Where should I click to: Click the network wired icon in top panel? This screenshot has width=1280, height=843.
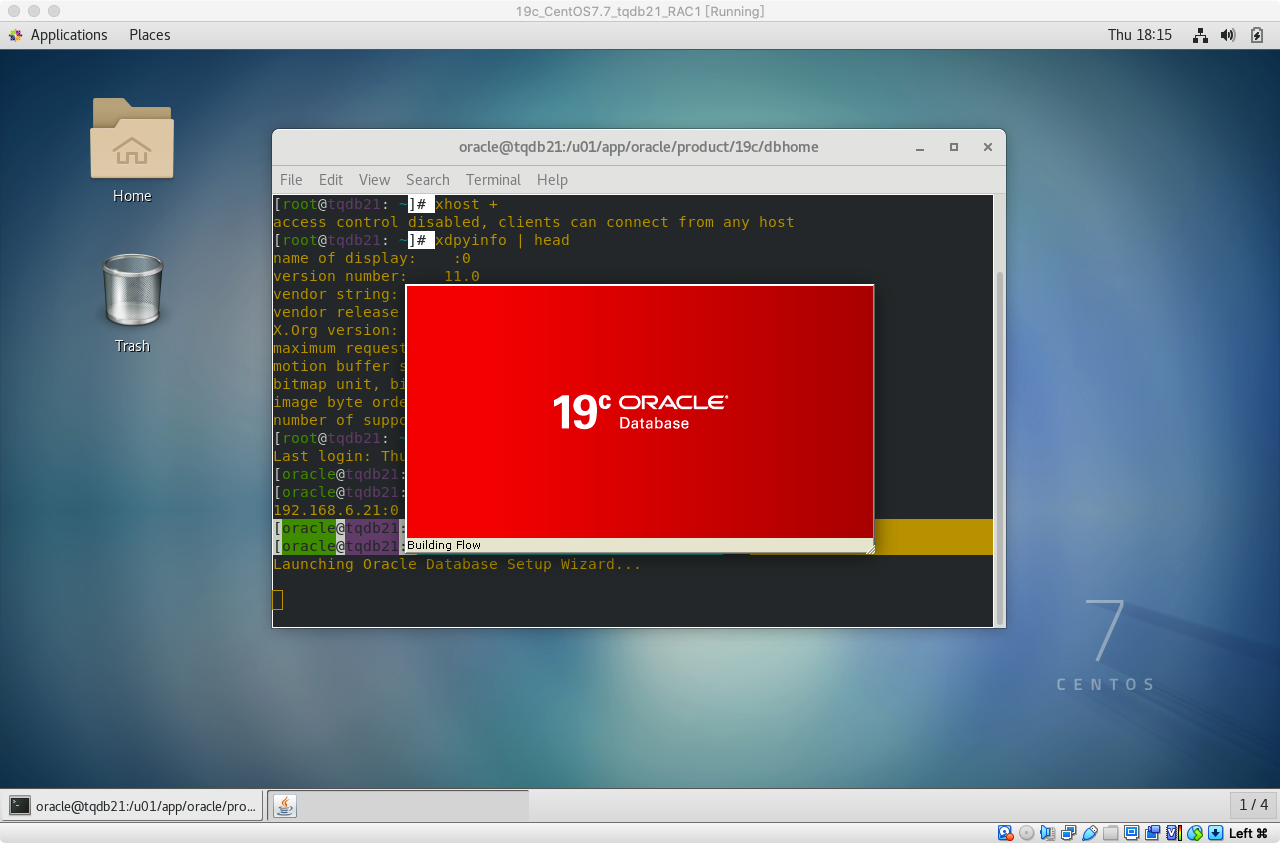coord(1200,35)
